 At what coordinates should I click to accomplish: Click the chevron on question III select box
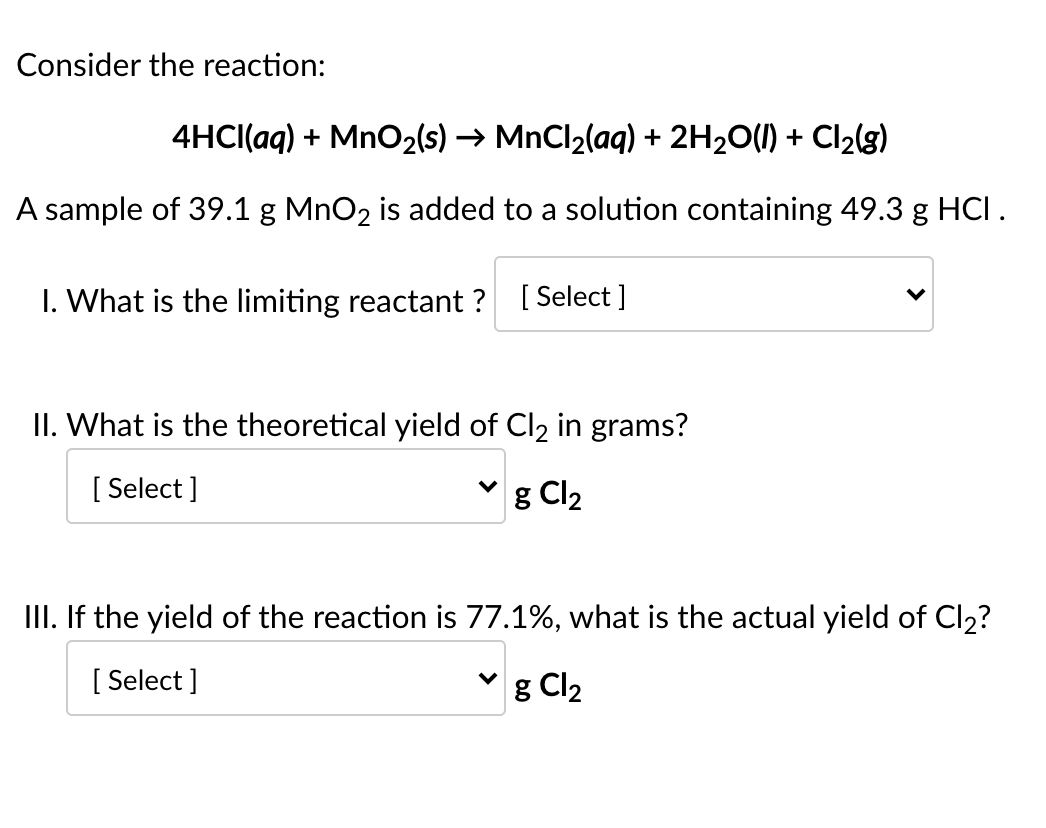coord(489,677)
